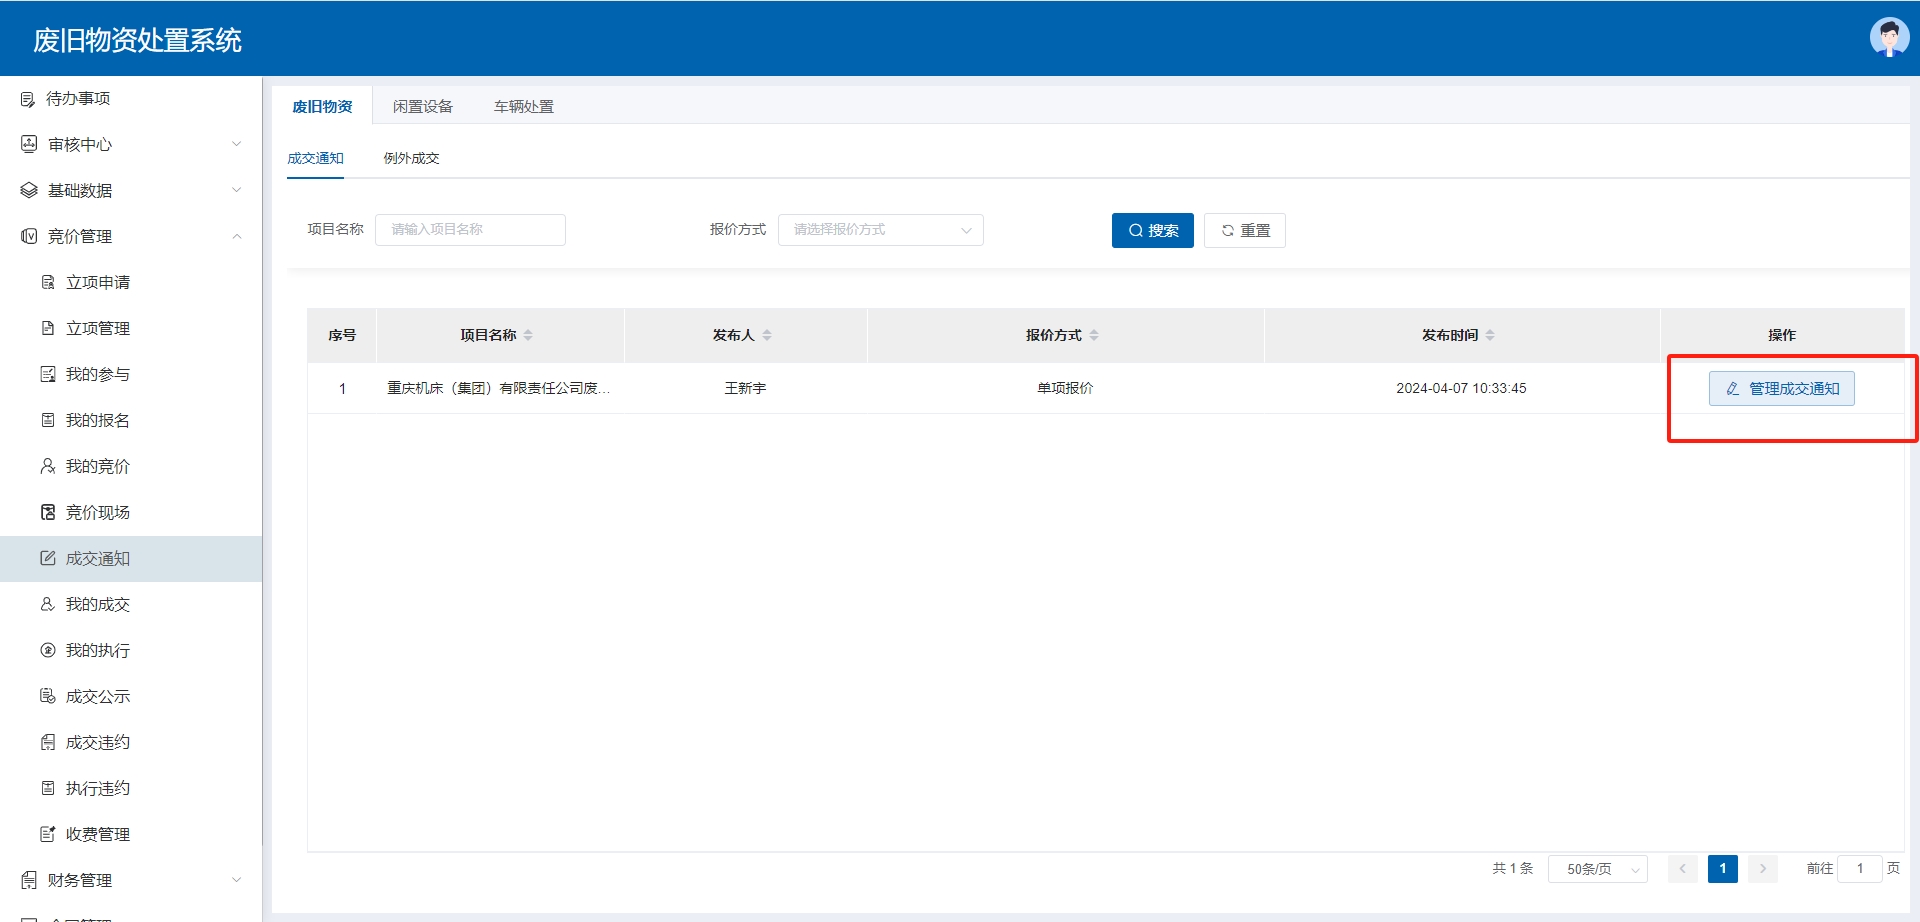Click the 我的竞价 person icon

(48, 466)
